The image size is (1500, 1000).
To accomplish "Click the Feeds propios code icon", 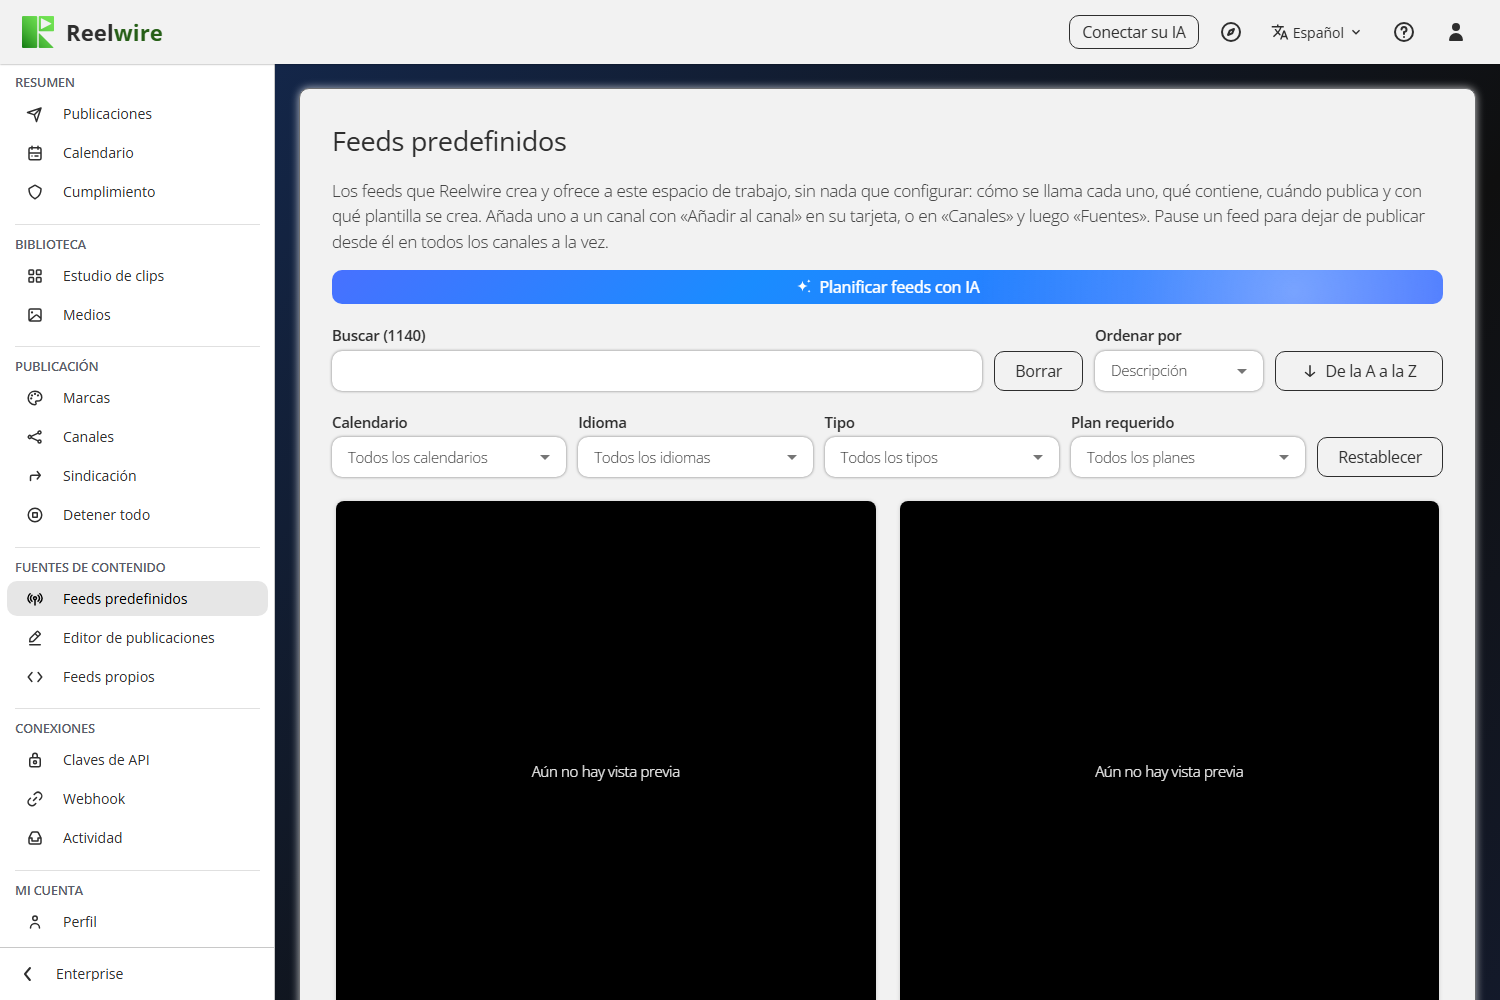I will (x=35, y=677).
